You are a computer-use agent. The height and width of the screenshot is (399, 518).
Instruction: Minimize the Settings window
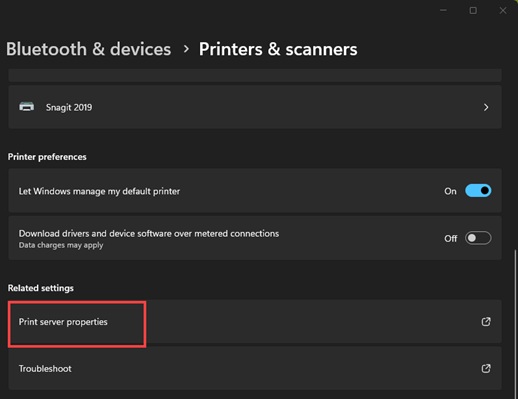[x=443, y=11]
